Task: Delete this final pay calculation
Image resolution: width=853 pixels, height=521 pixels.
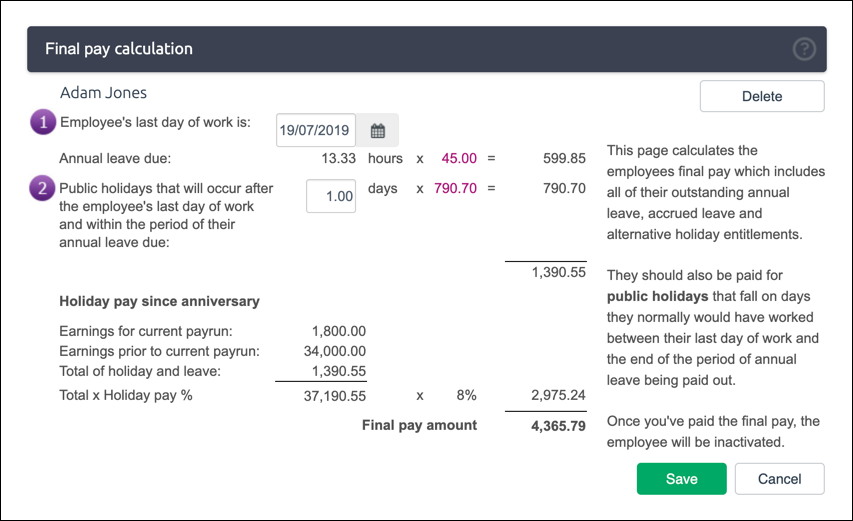Action: coord(762,96)
